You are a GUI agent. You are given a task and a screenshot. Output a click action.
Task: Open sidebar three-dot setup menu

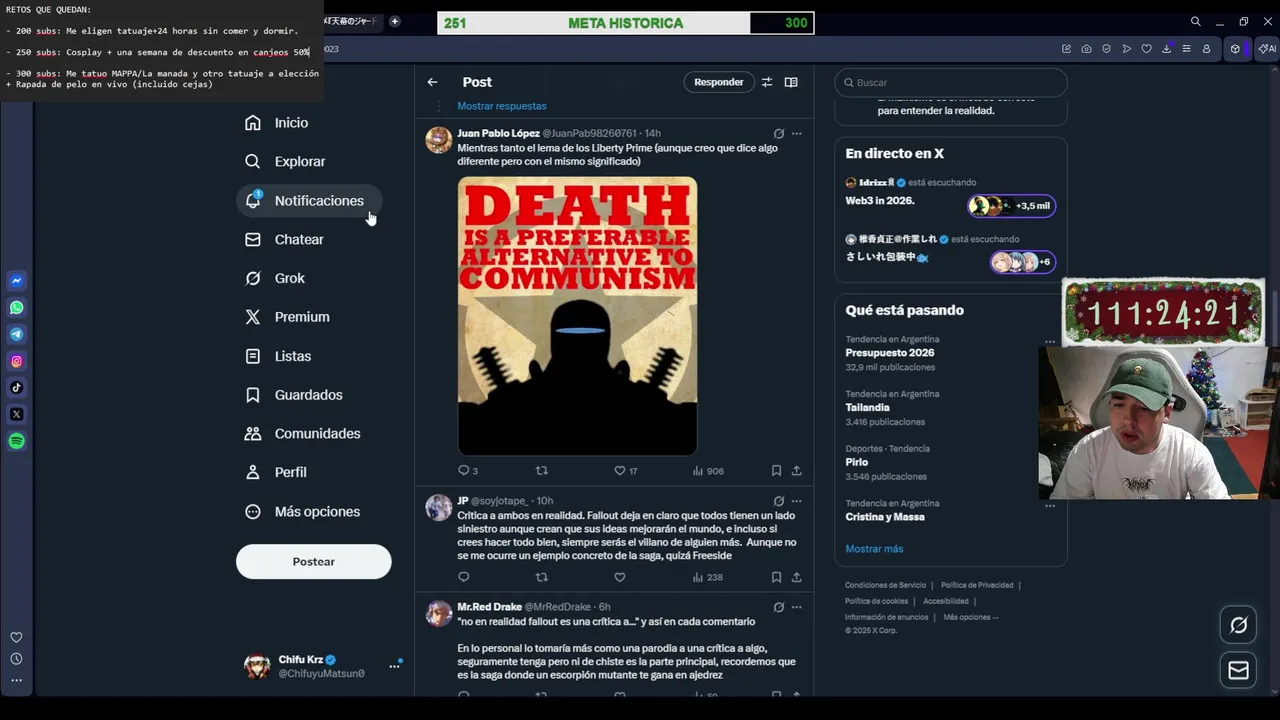(x=16, y=680)
